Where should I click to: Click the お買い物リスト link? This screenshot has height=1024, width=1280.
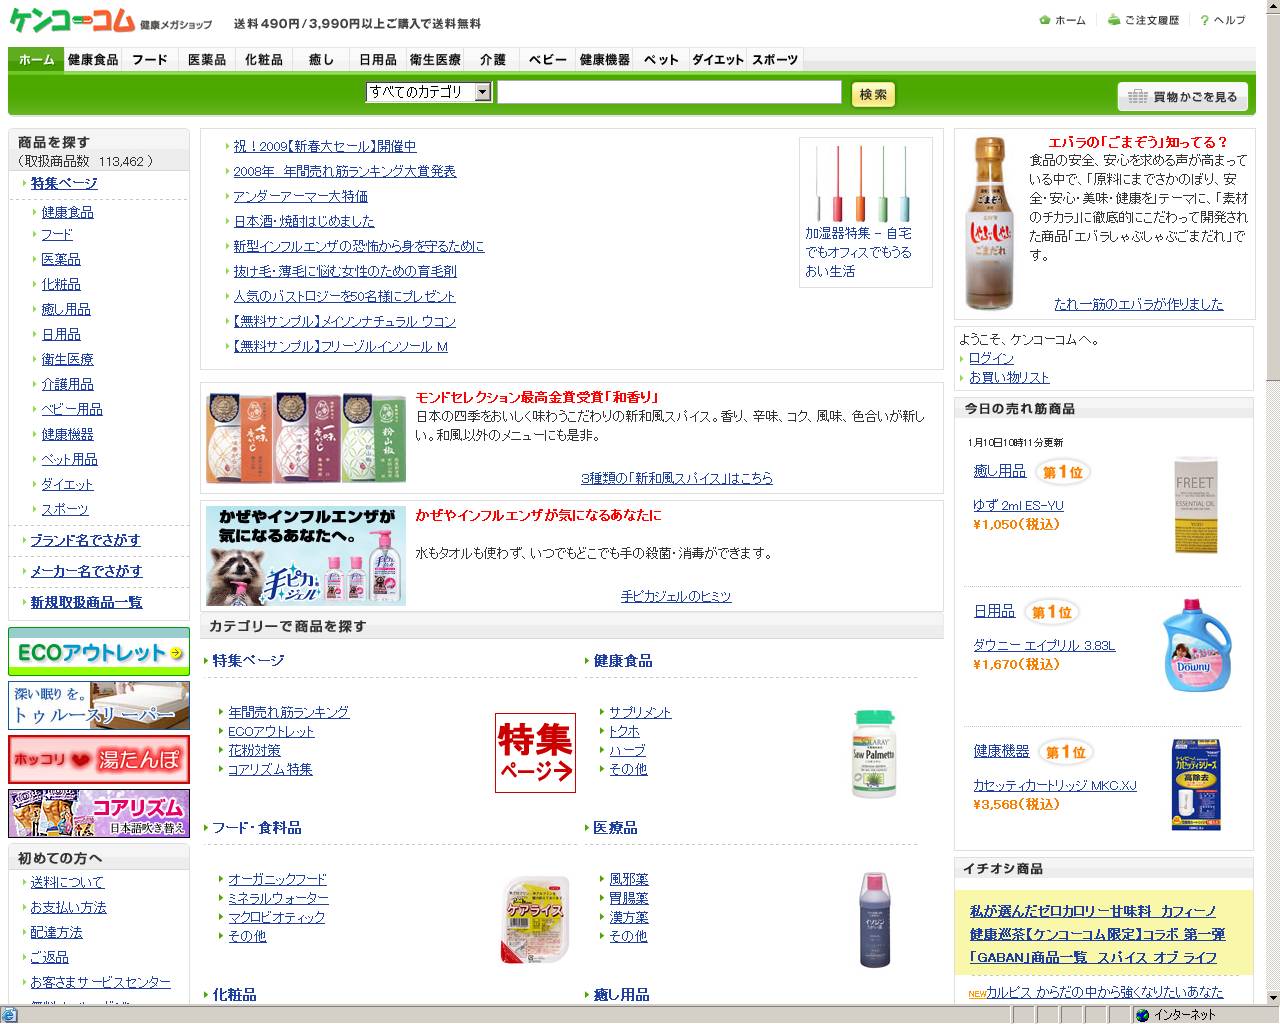pos(1009,377)
